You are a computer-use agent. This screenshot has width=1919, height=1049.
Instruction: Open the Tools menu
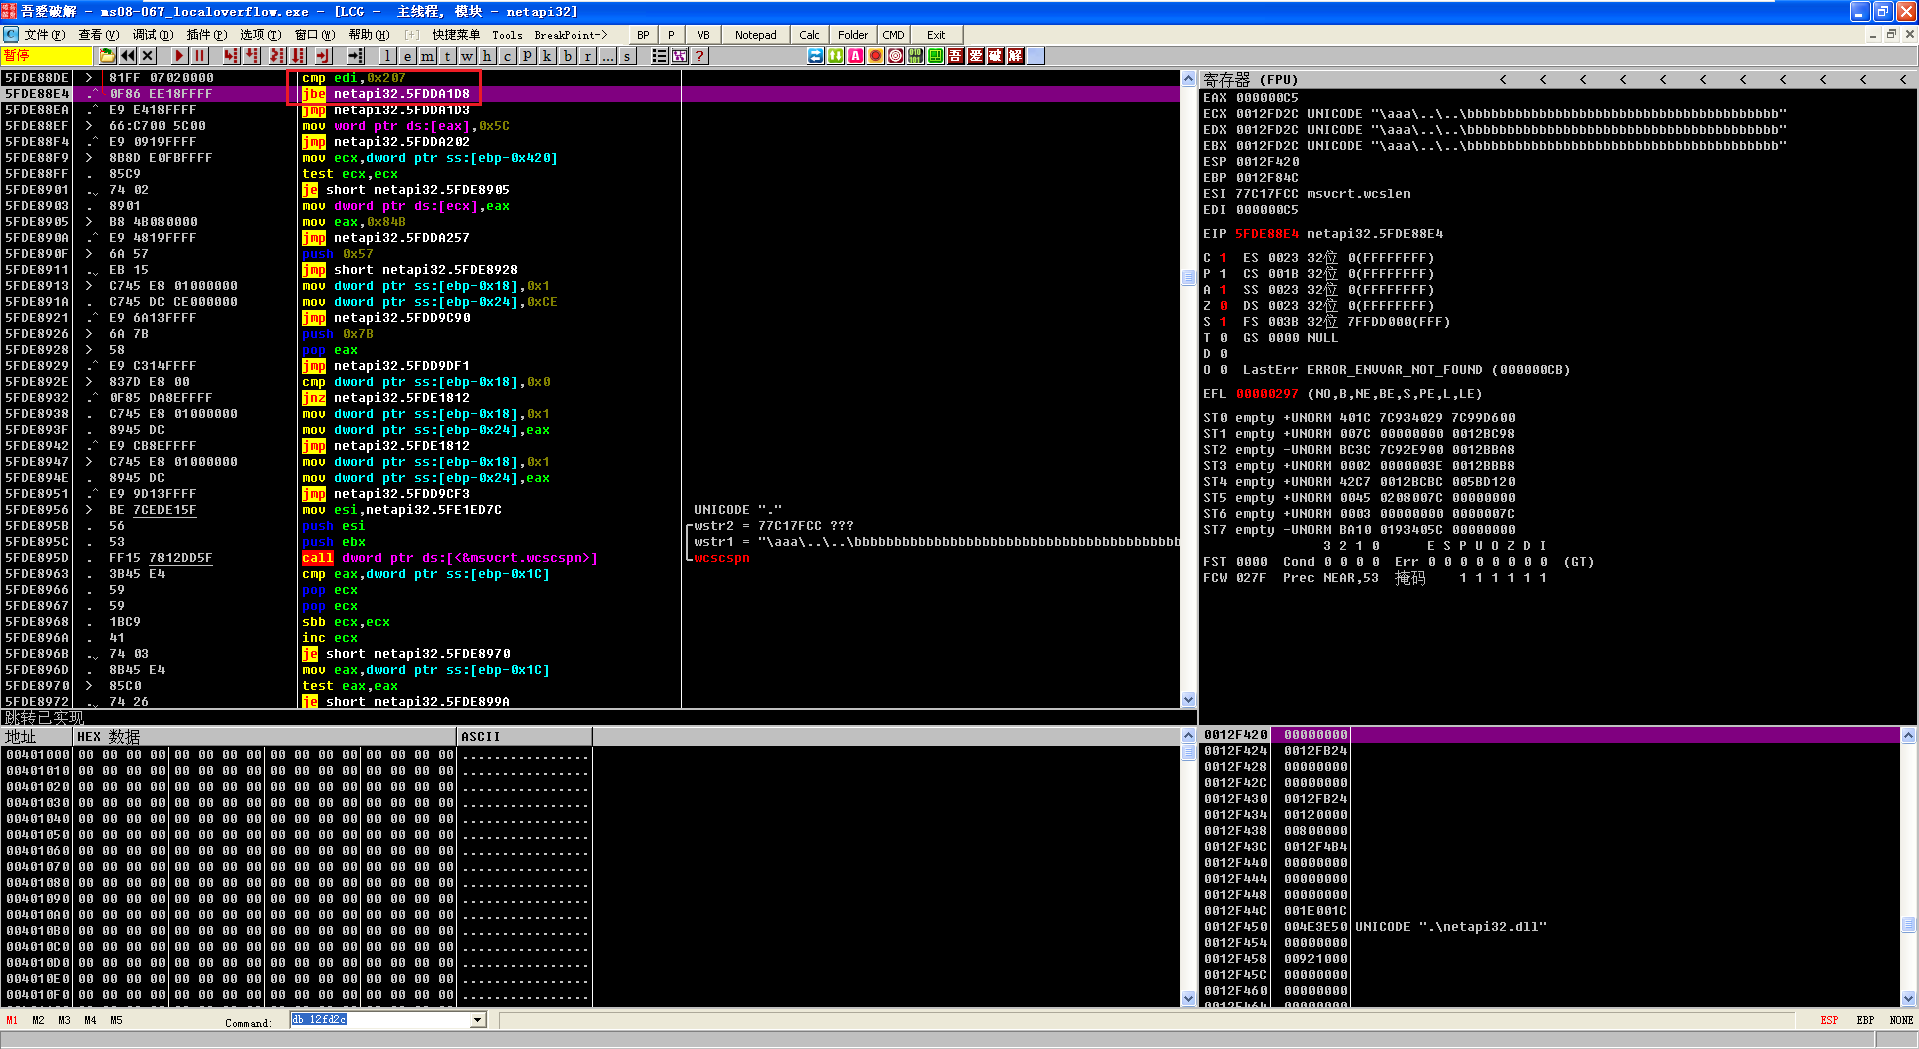pos(507,35)
